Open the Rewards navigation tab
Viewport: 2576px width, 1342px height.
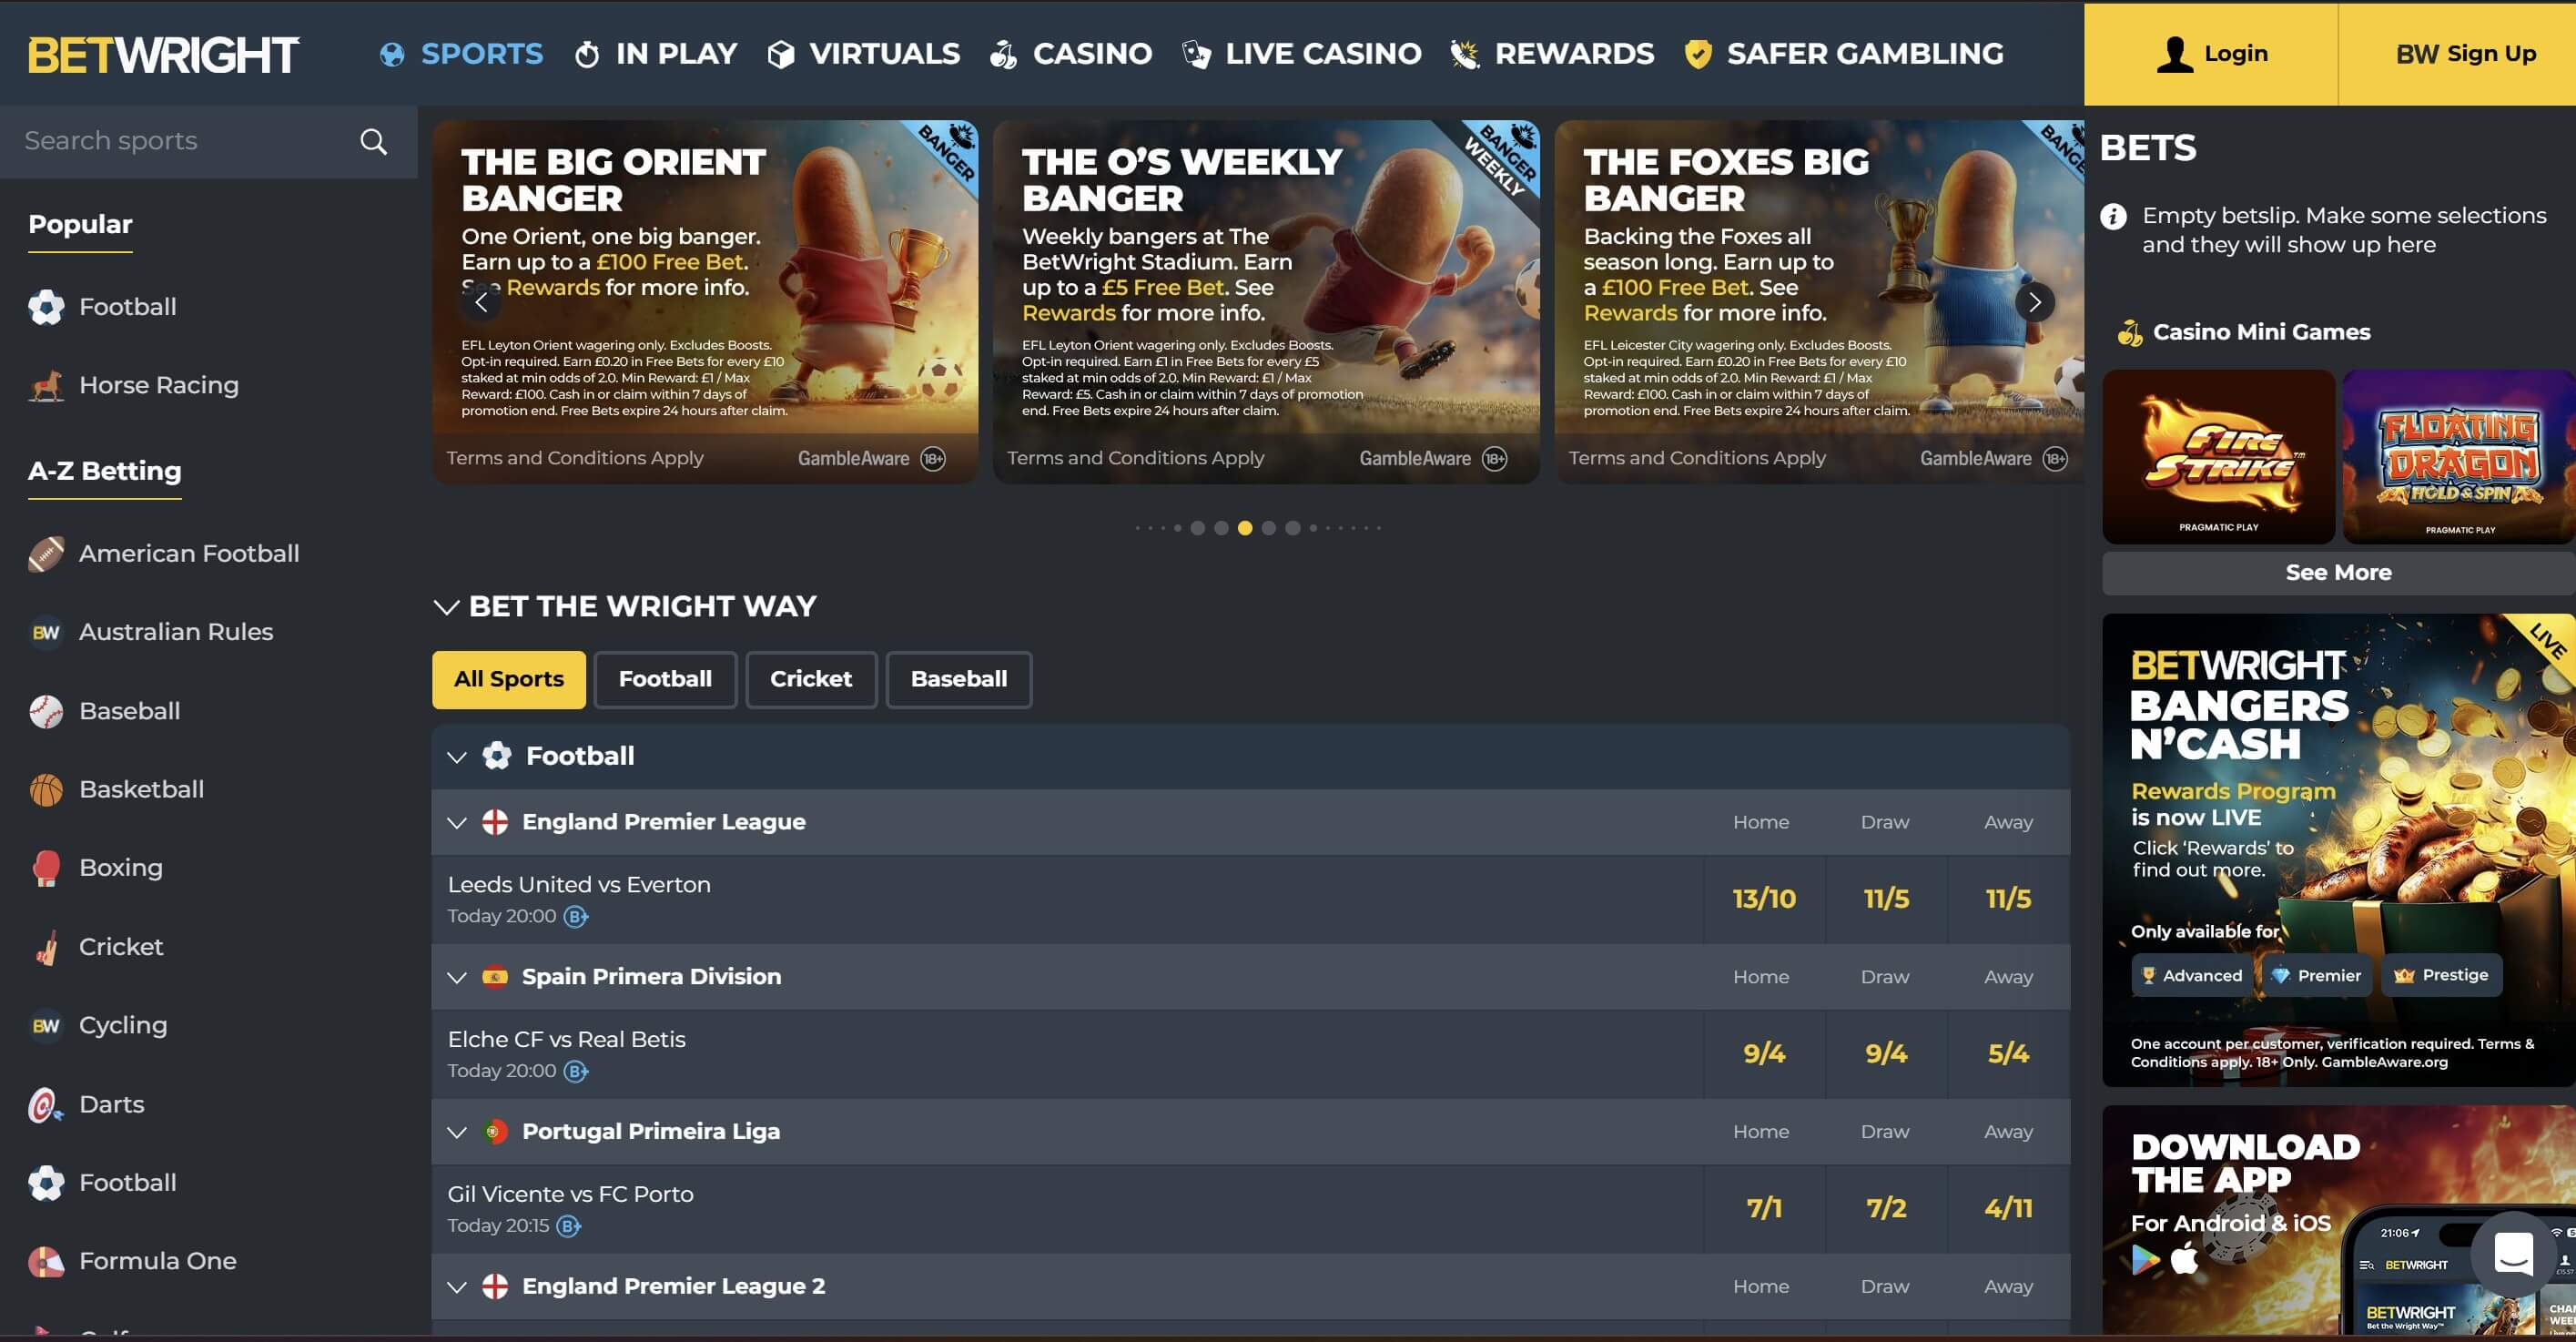coord(1552,54)
